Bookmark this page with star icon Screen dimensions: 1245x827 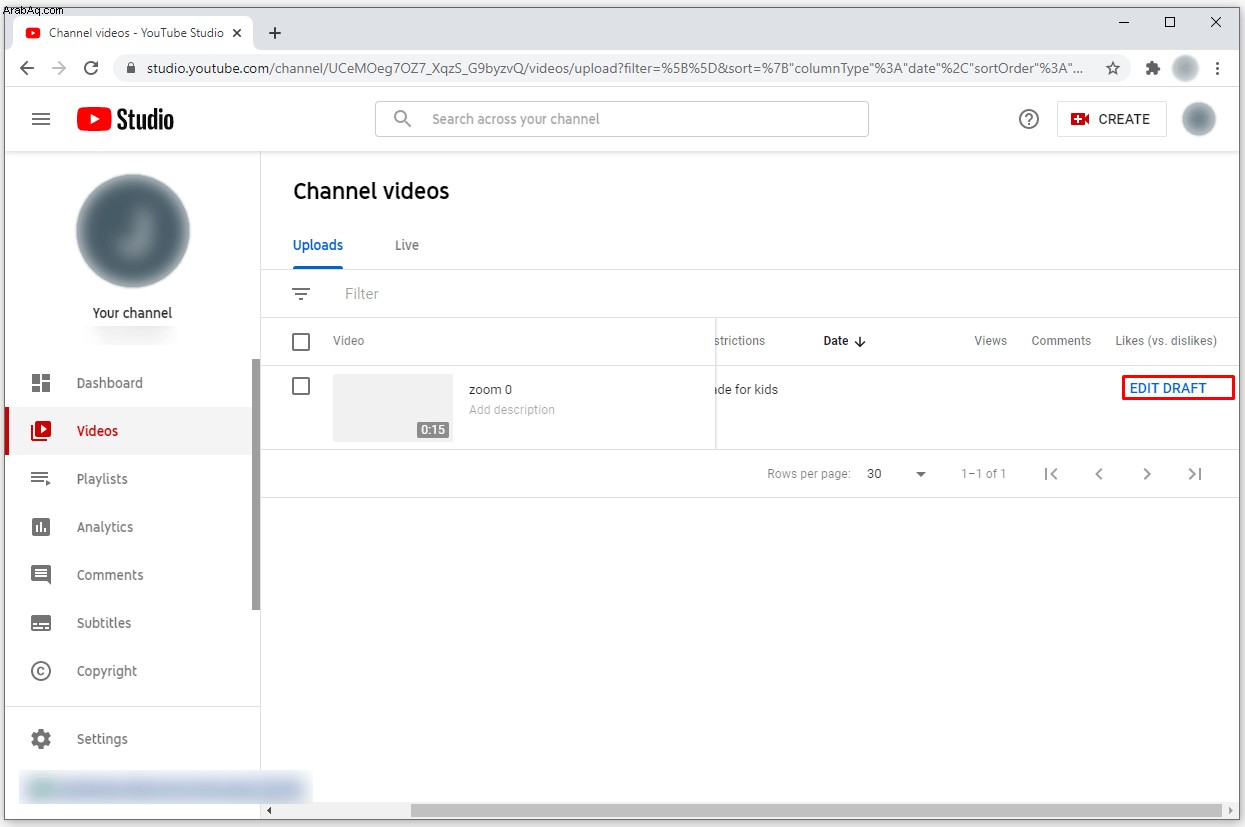1113,68
